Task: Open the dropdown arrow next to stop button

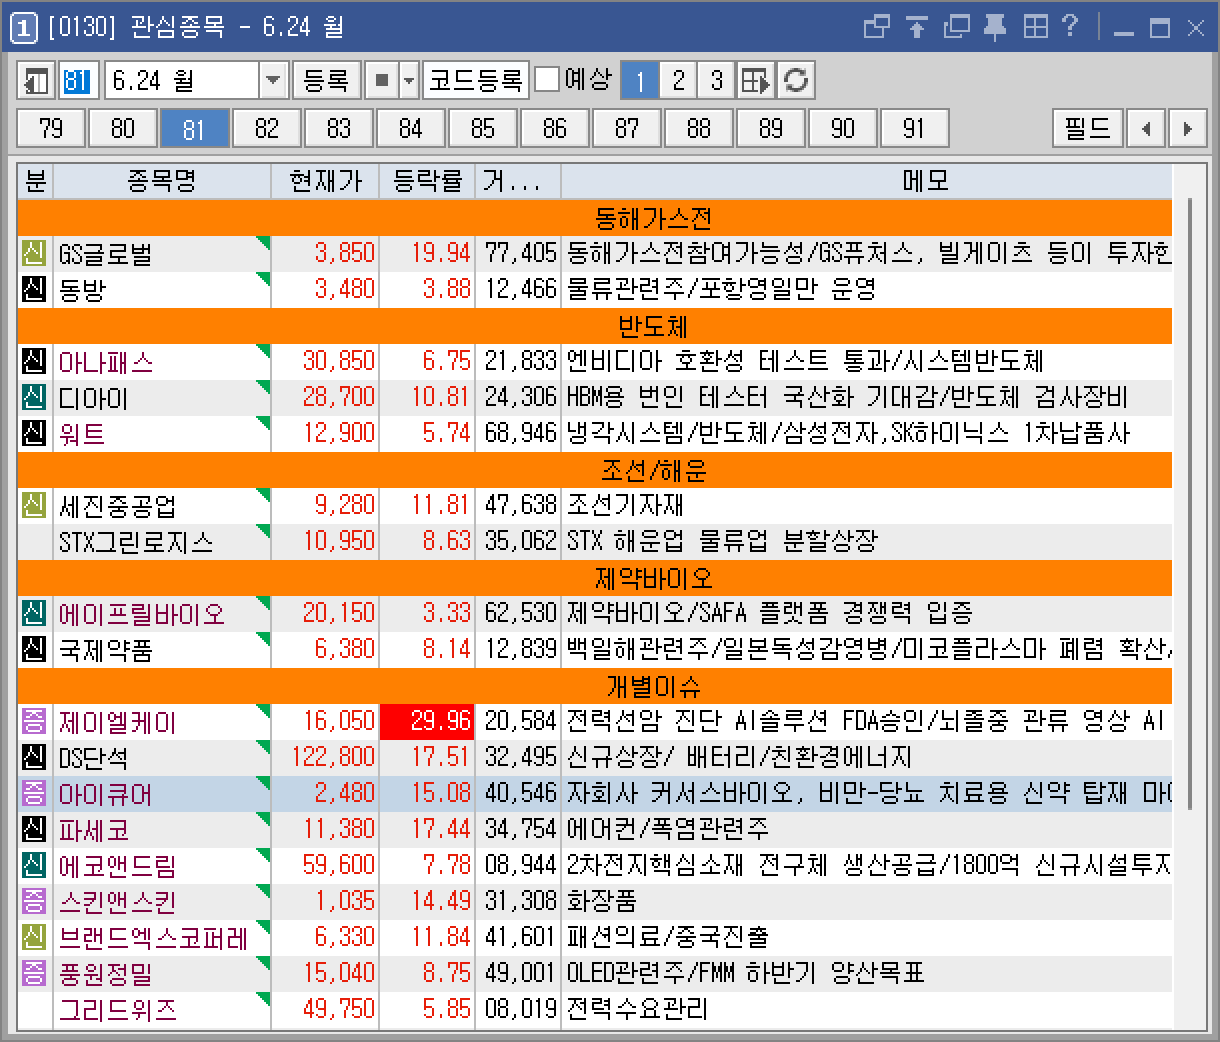Action: (x=409, y=80)
